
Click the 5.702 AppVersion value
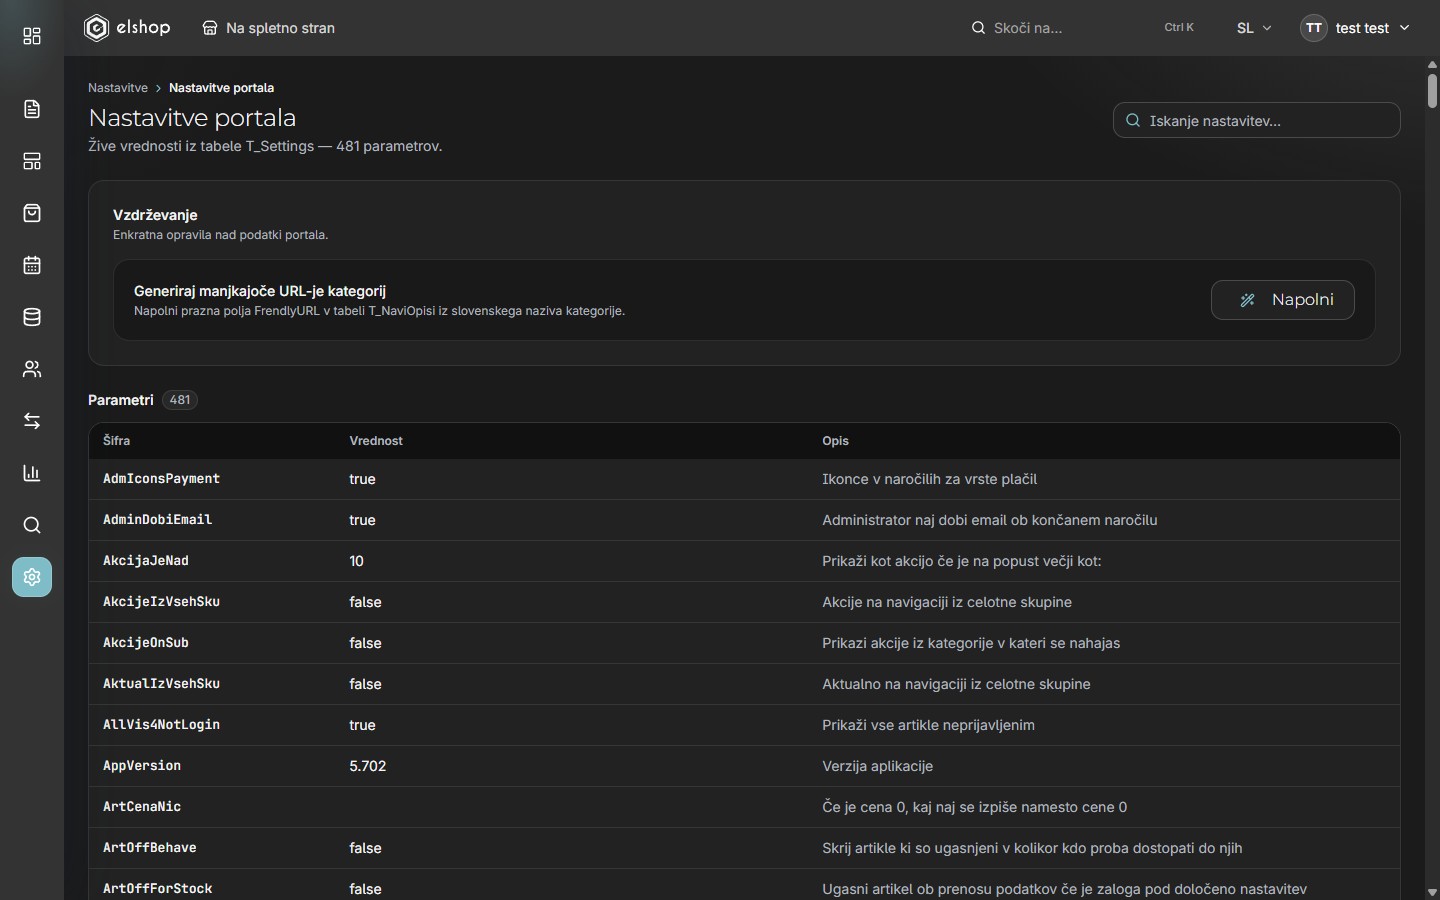368,766
